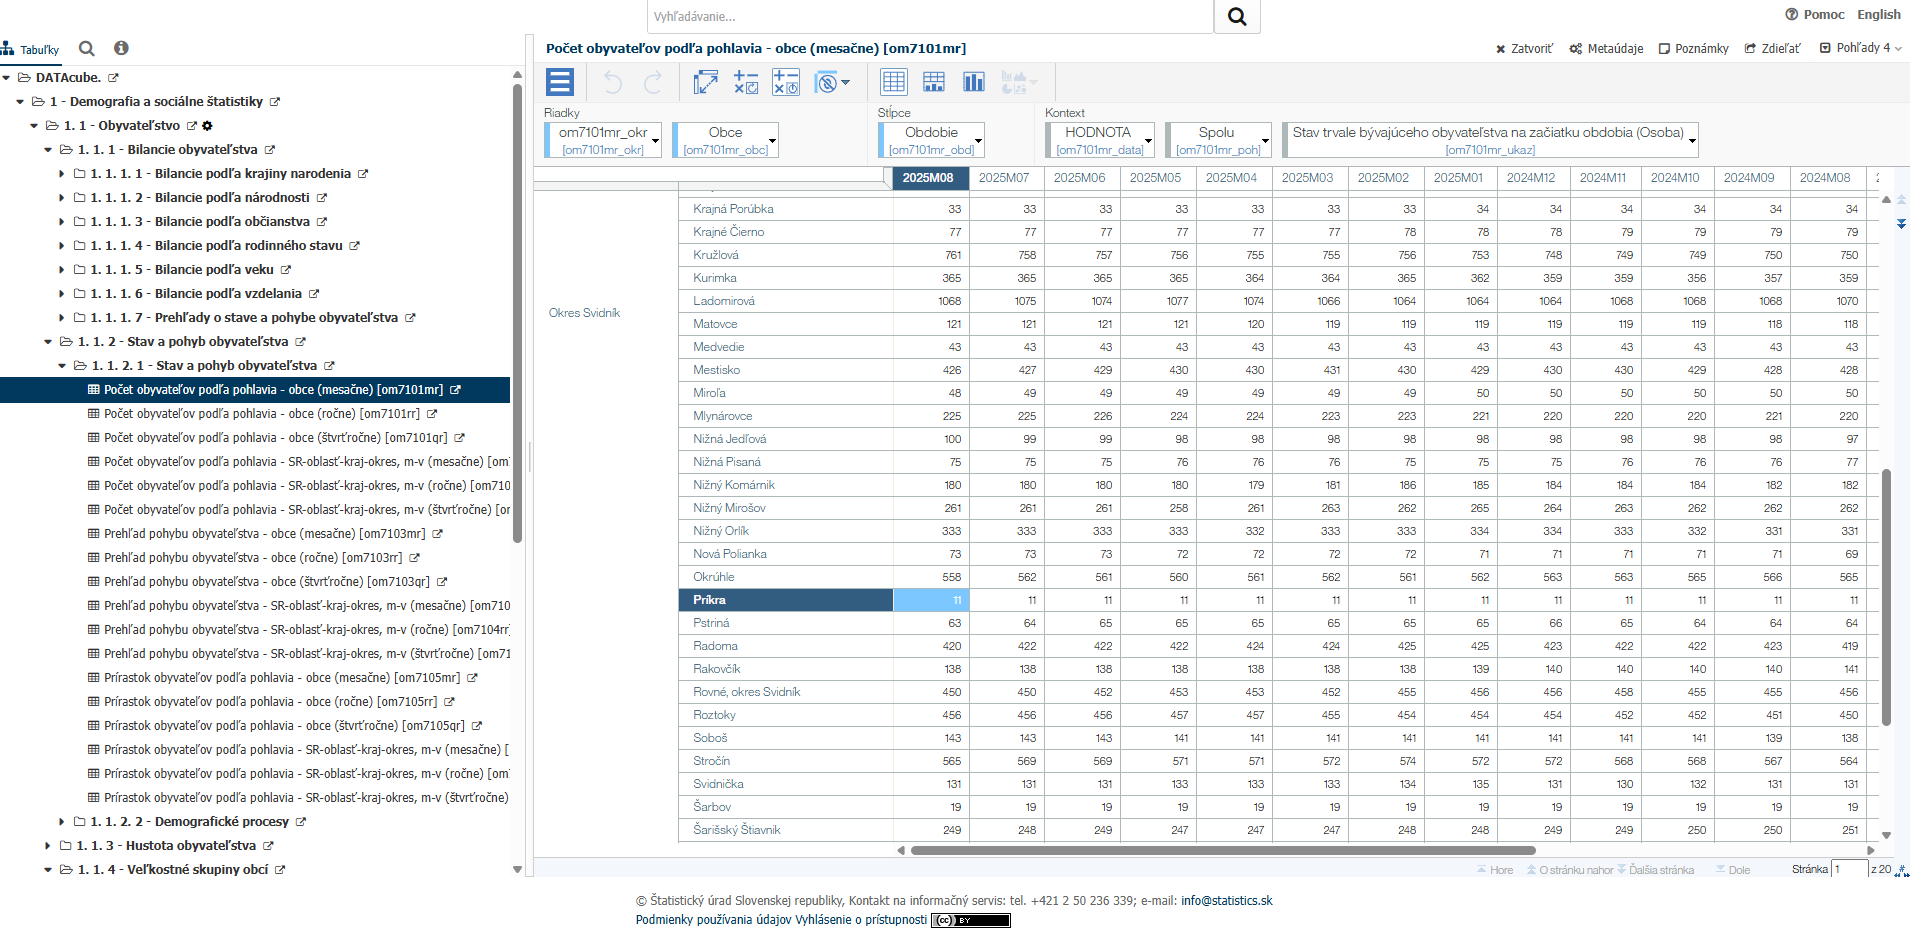This screenshot has height=936, width=1910.
Task: Click the horizontal scrollbar under the table
Action: 1222,851
